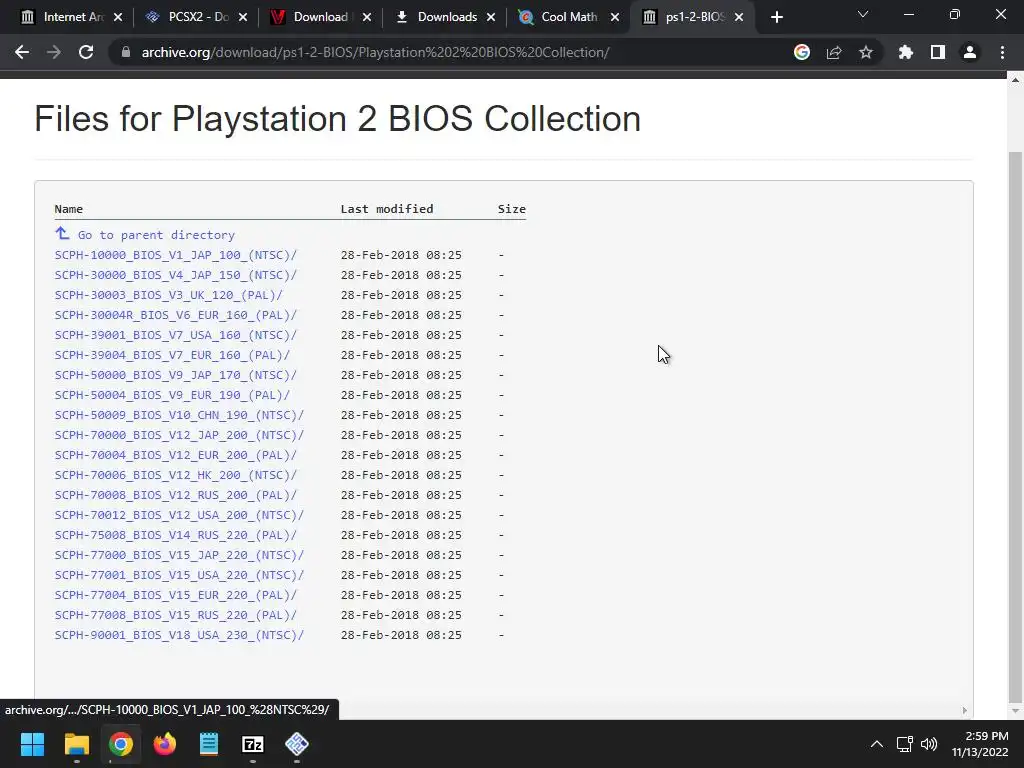Open SCPH-50009_BIOS_V10_CHN_190 folder
This screenshot has width=1024, height=768.
point(180,415)
